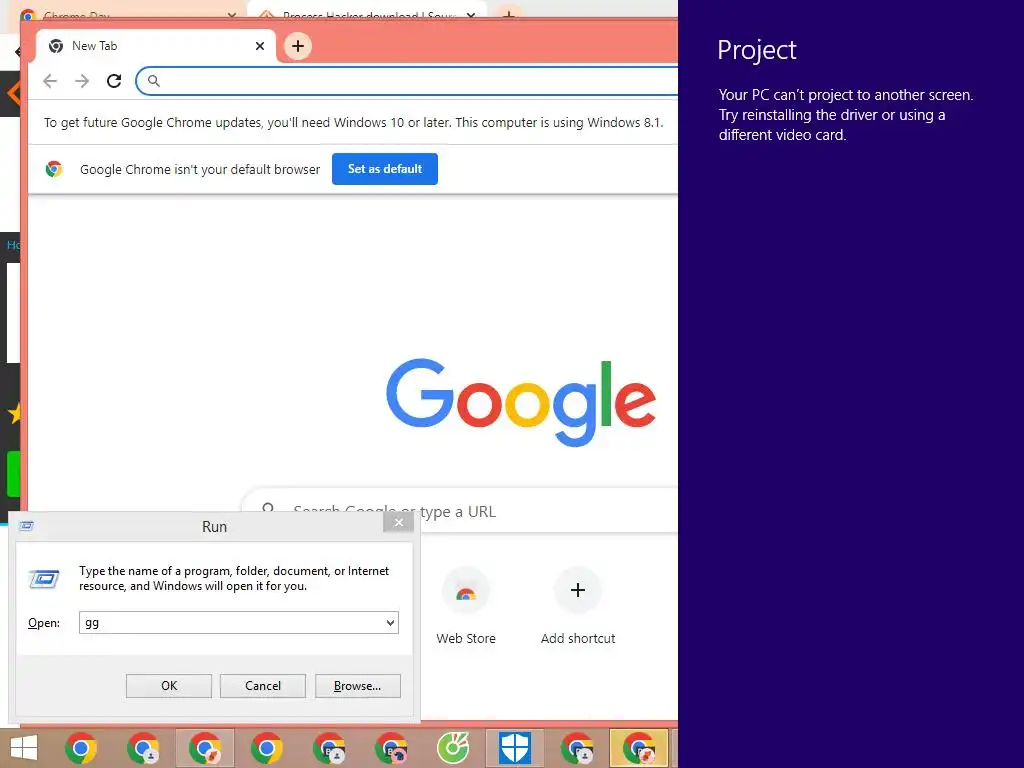1024x768 pixels.
Task: Click the back arrow in Chrome
Action: click(x=50, y=81)
